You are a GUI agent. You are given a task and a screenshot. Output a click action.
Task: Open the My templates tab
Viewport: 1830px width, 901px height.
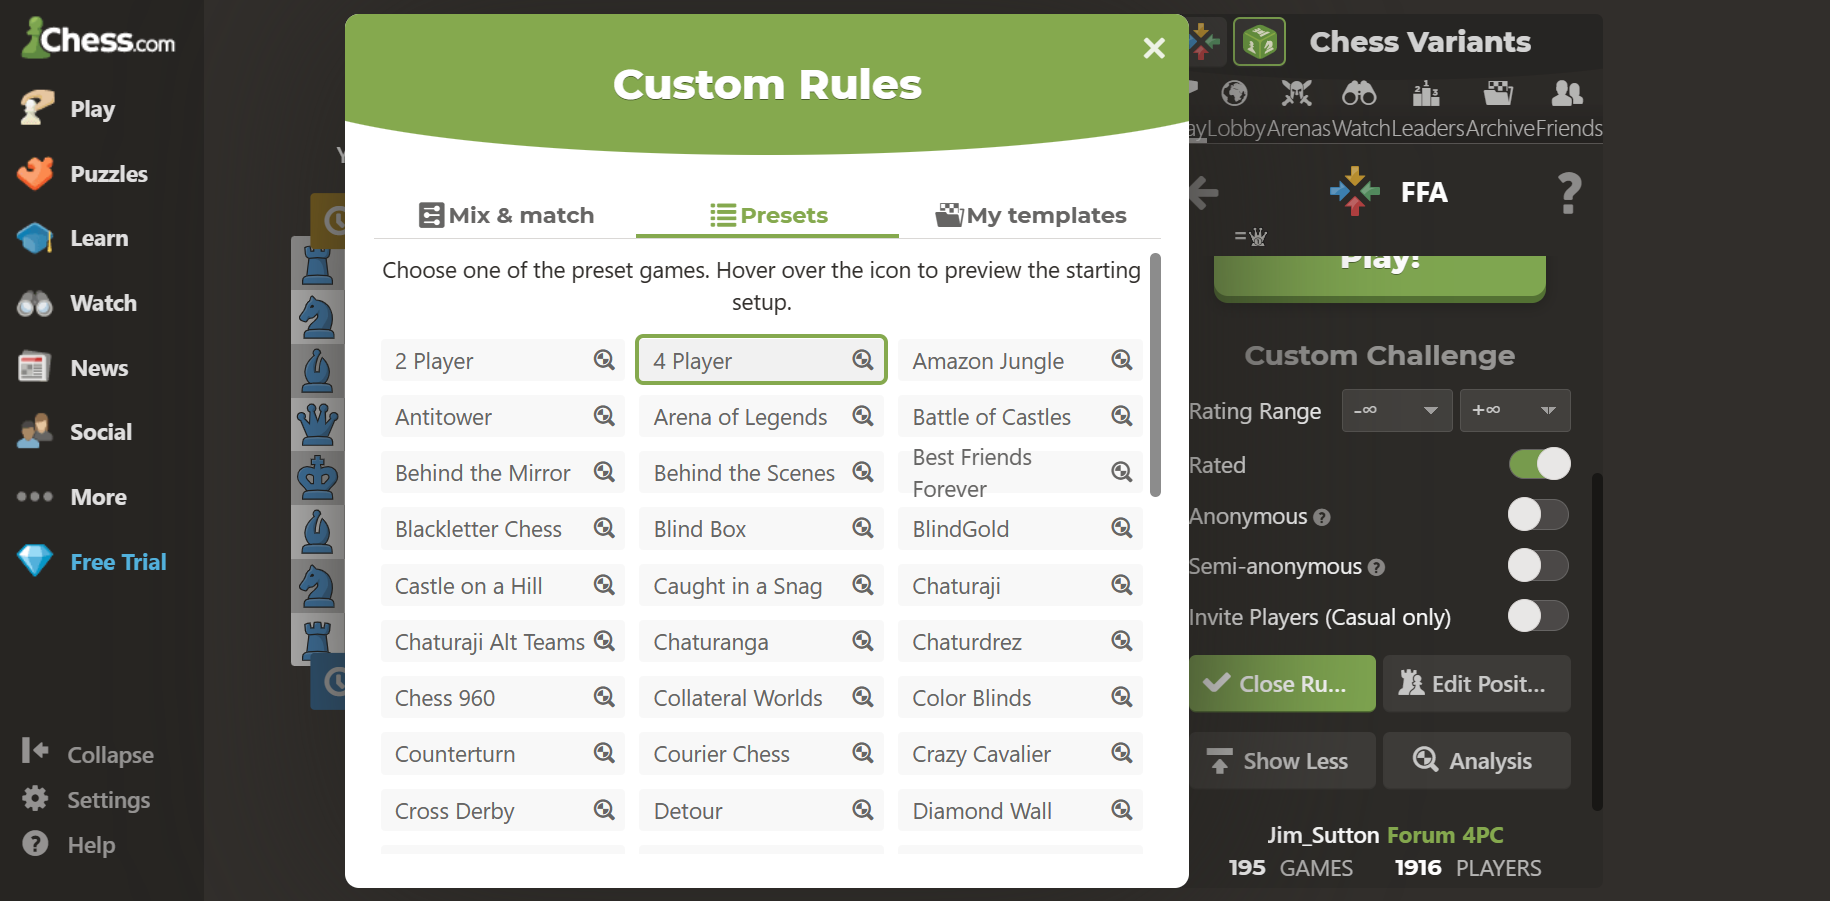[1030, 215]
